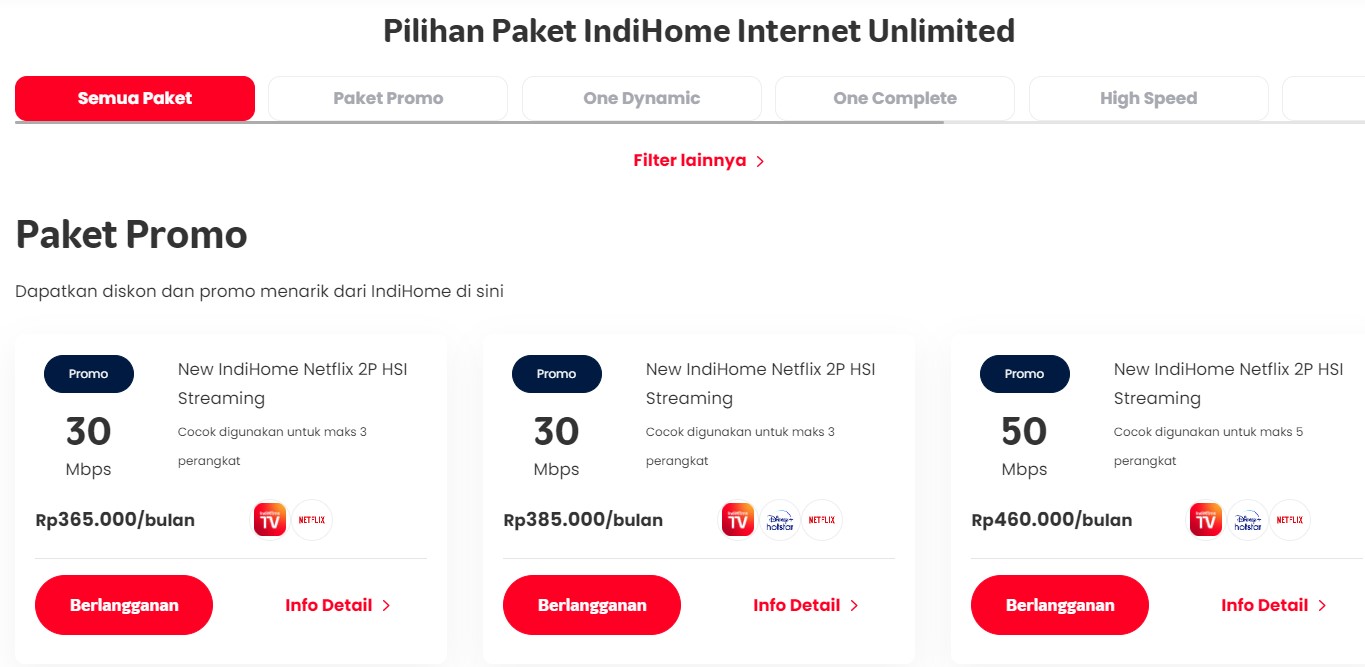Viewport: 1365px width, 667px height.
Task: Click the IndiHome TV icon on the first card
Action: coord(269,519)
